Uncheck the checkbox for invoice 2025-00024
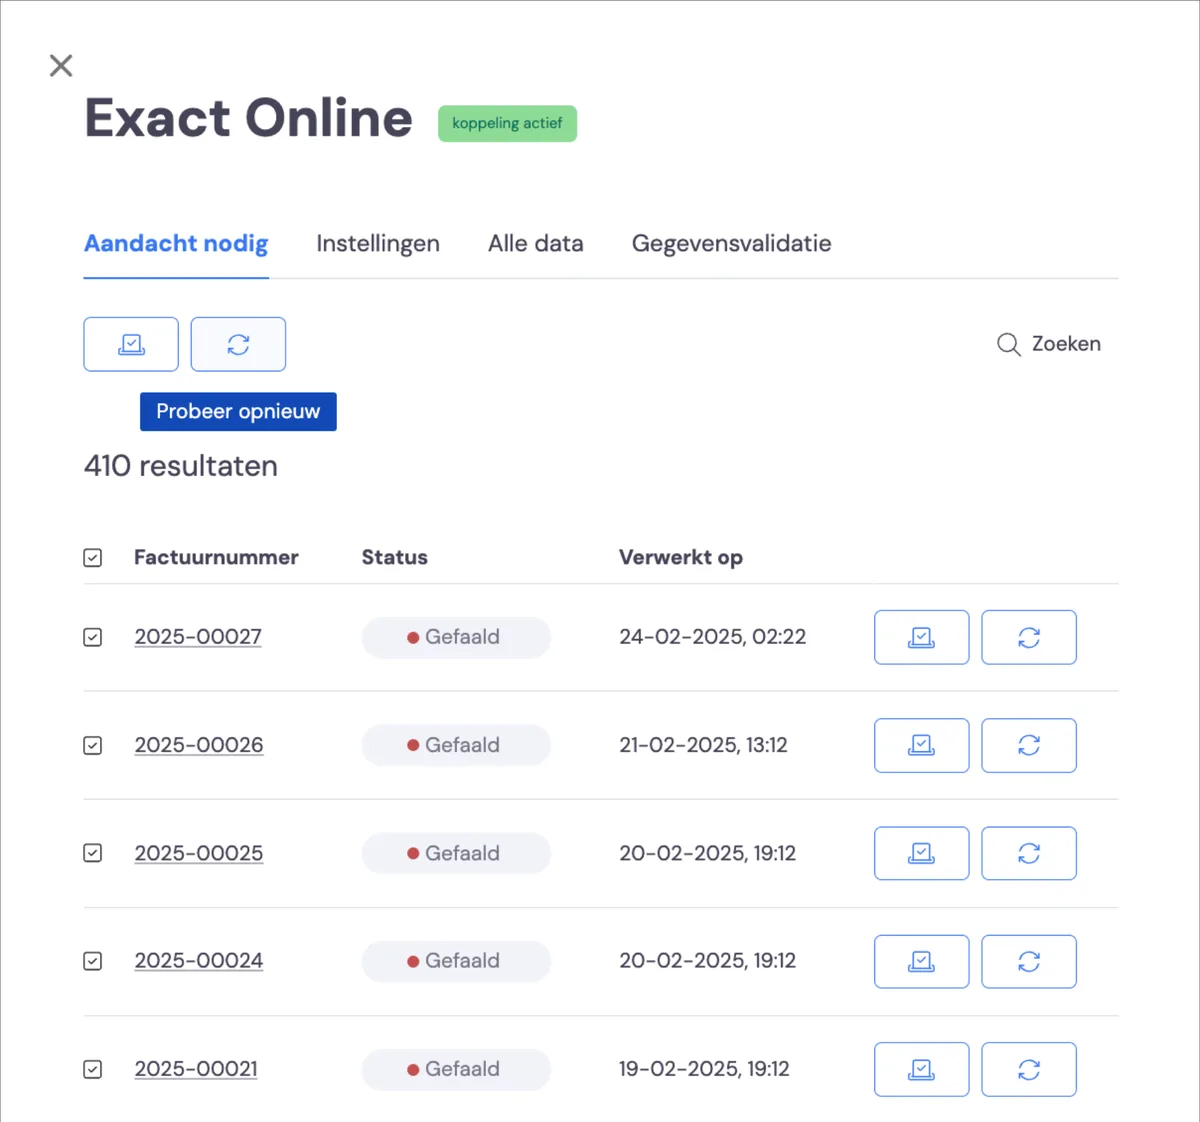Viewport: 1200px width, 1122px height. 93,961
